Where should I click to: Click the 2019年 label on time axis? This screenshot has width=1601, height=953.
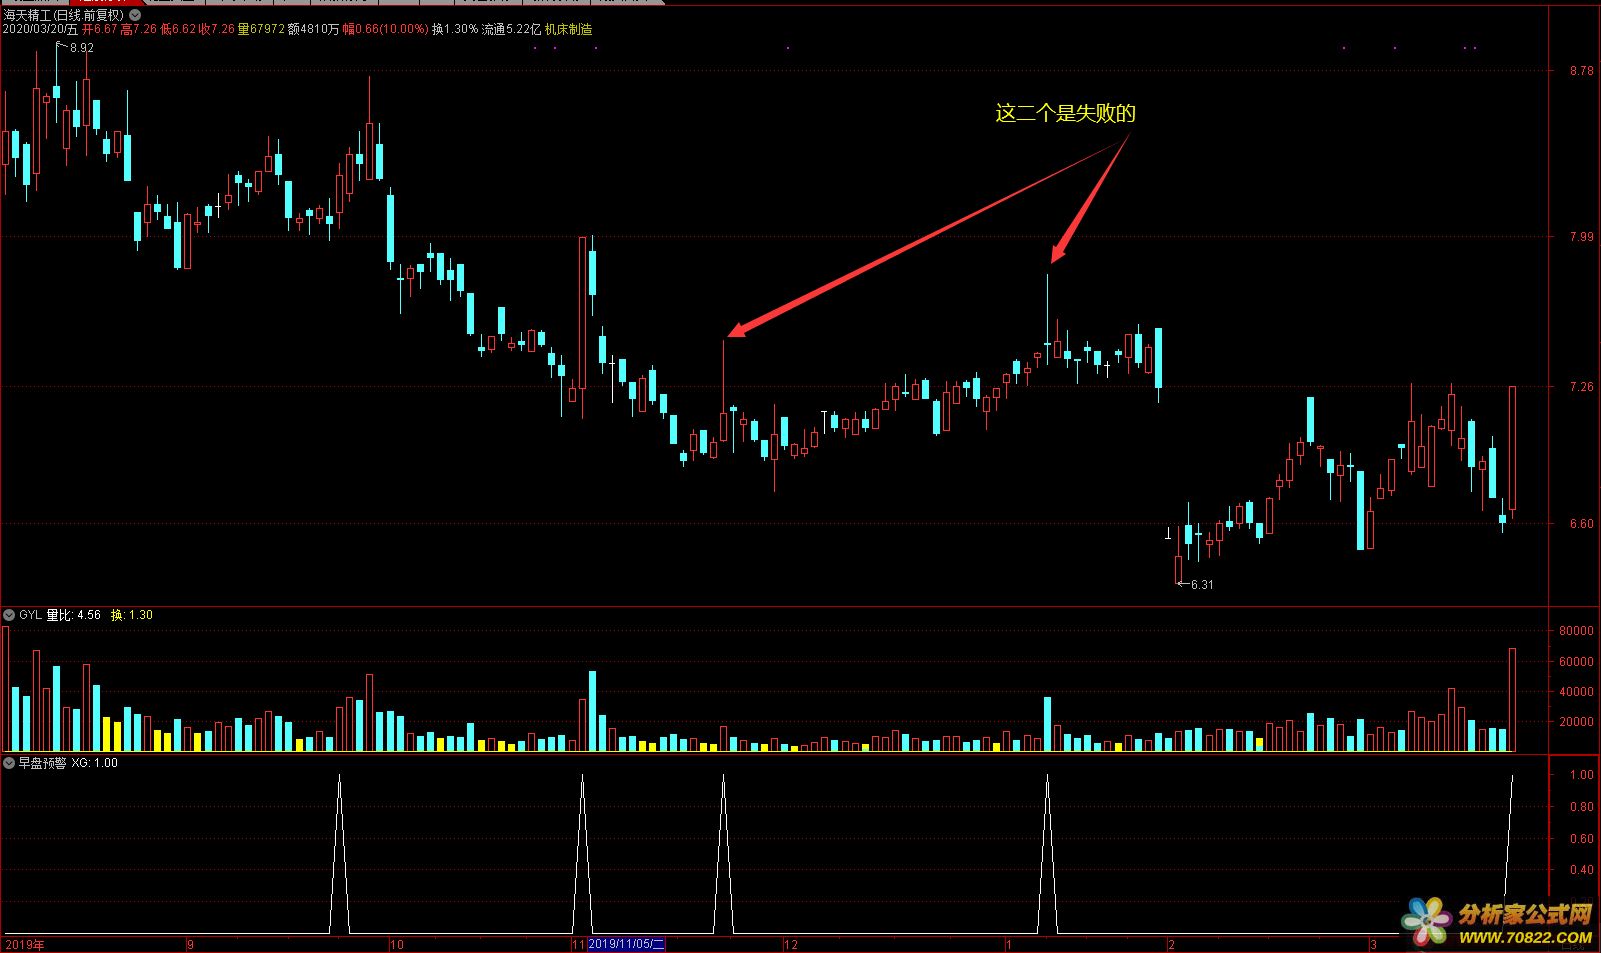25,944
